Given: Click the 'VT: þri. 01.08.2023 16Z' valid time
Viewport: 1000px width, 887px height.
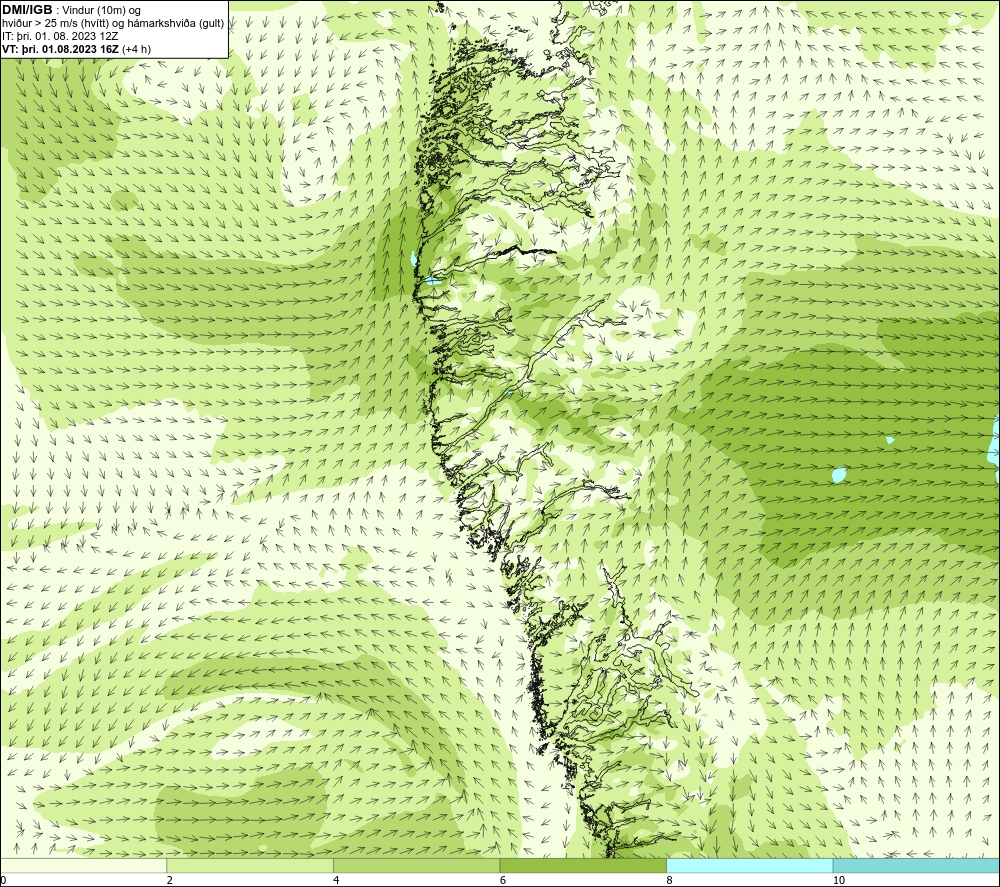Looking at the screenshot, I should coord(62,49).
